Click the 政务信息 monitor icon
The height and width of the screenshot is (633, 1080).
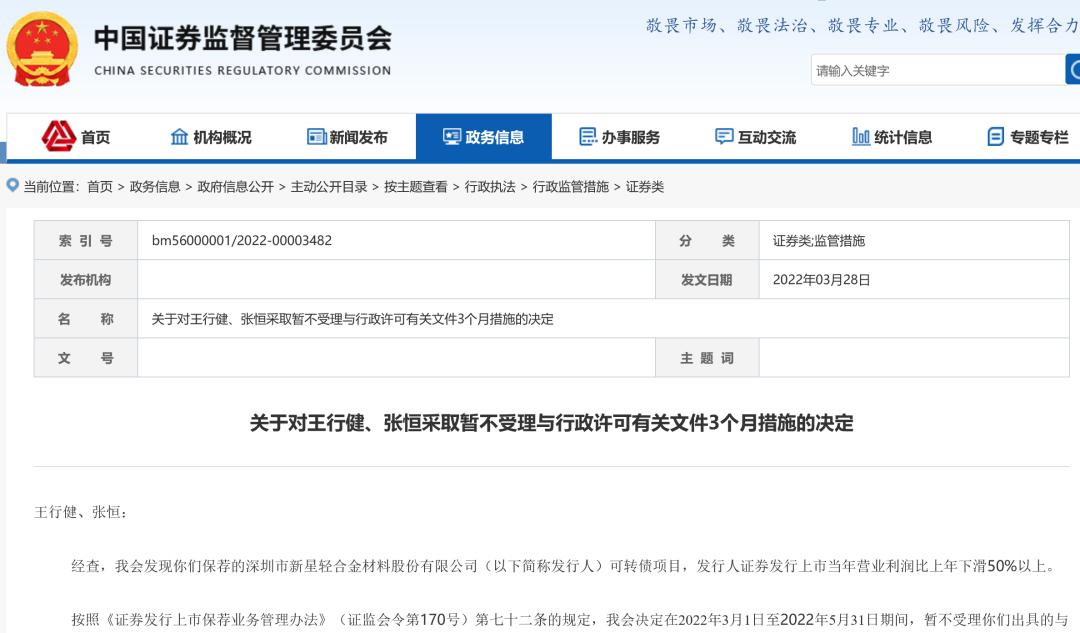pos(452,136)
